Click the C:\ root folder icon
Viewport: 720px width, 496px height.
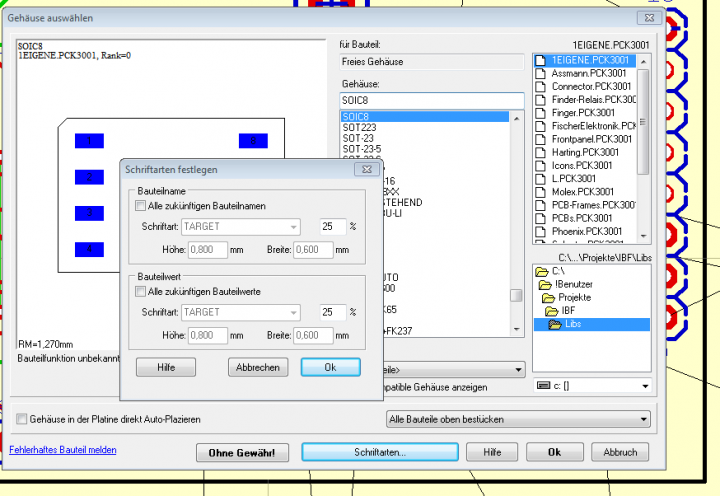pyautogui.click(x=541, y=272)
